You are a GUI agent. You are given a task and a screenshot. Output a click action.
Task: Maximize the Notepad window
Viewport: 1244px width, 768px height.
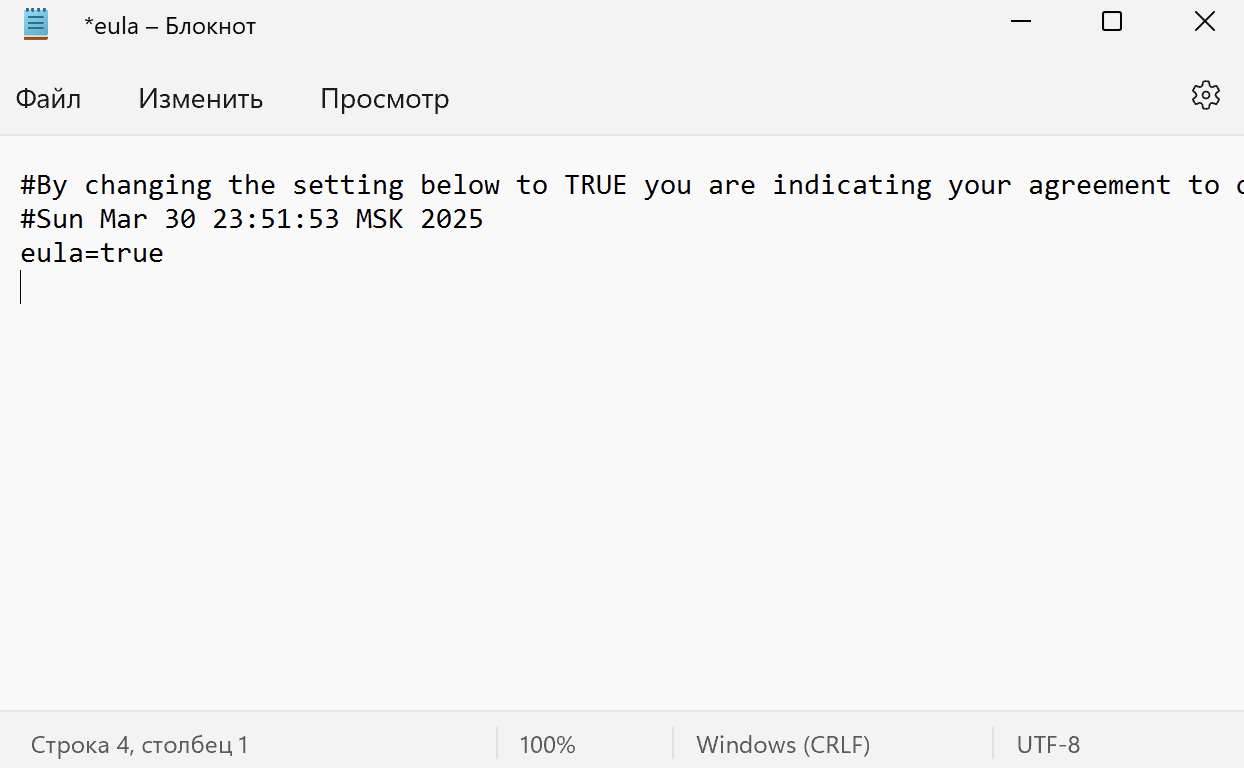point(1112,21)
